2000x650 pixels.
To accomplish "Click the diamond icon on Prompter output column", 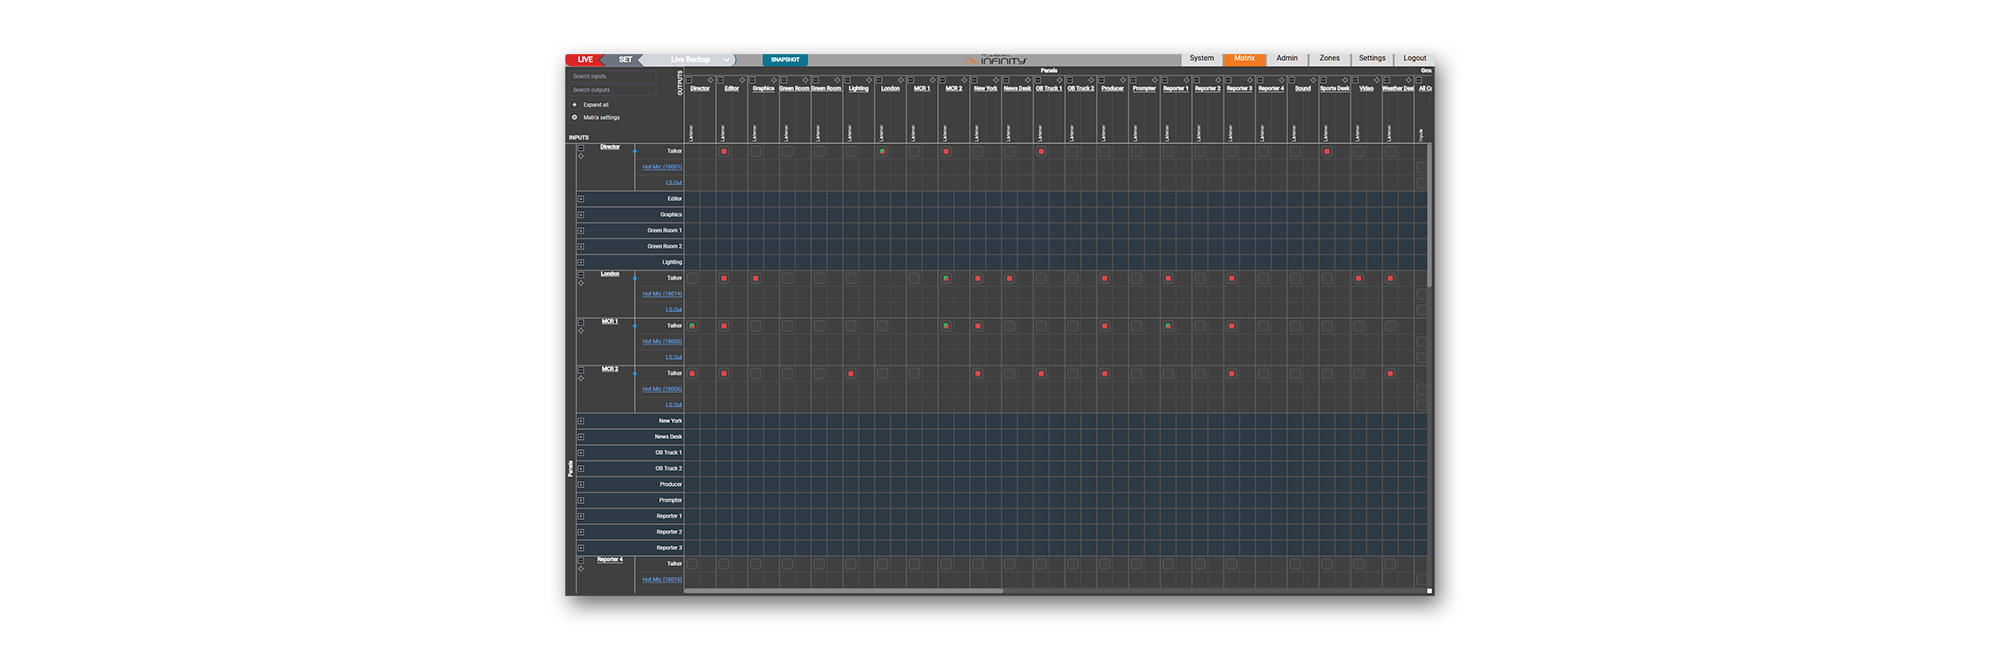I will (x=1155, y=80).
